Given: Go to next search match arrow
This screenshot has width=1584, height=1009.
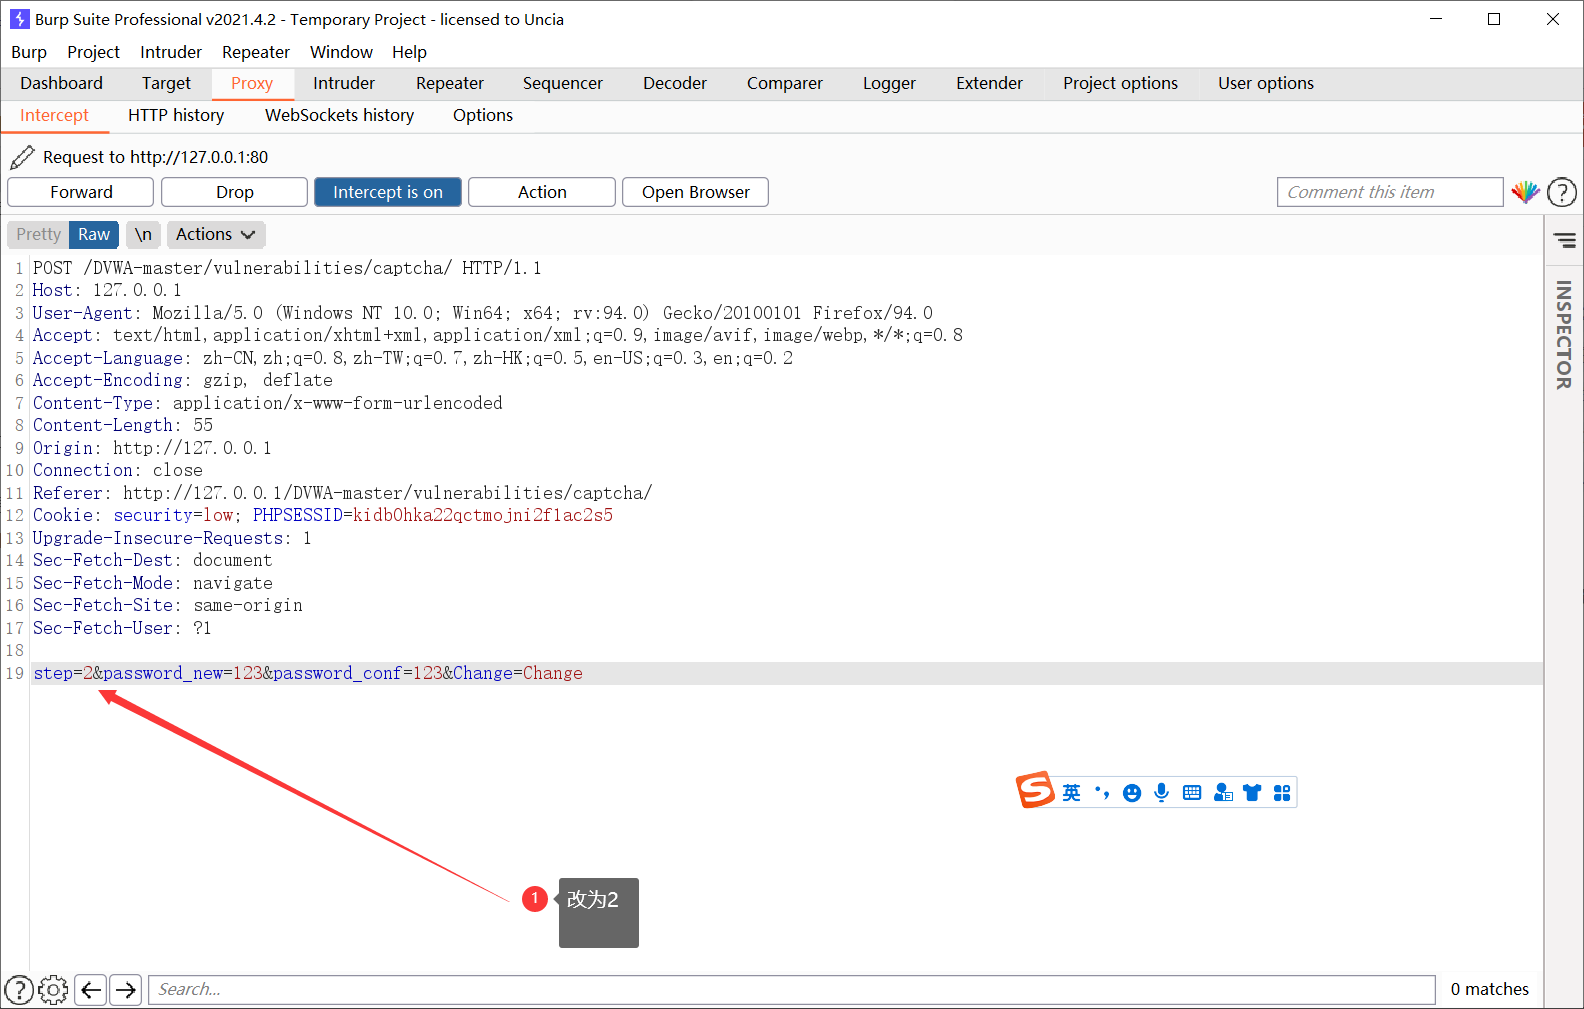Looking at the screenshot, I should 125,990.
